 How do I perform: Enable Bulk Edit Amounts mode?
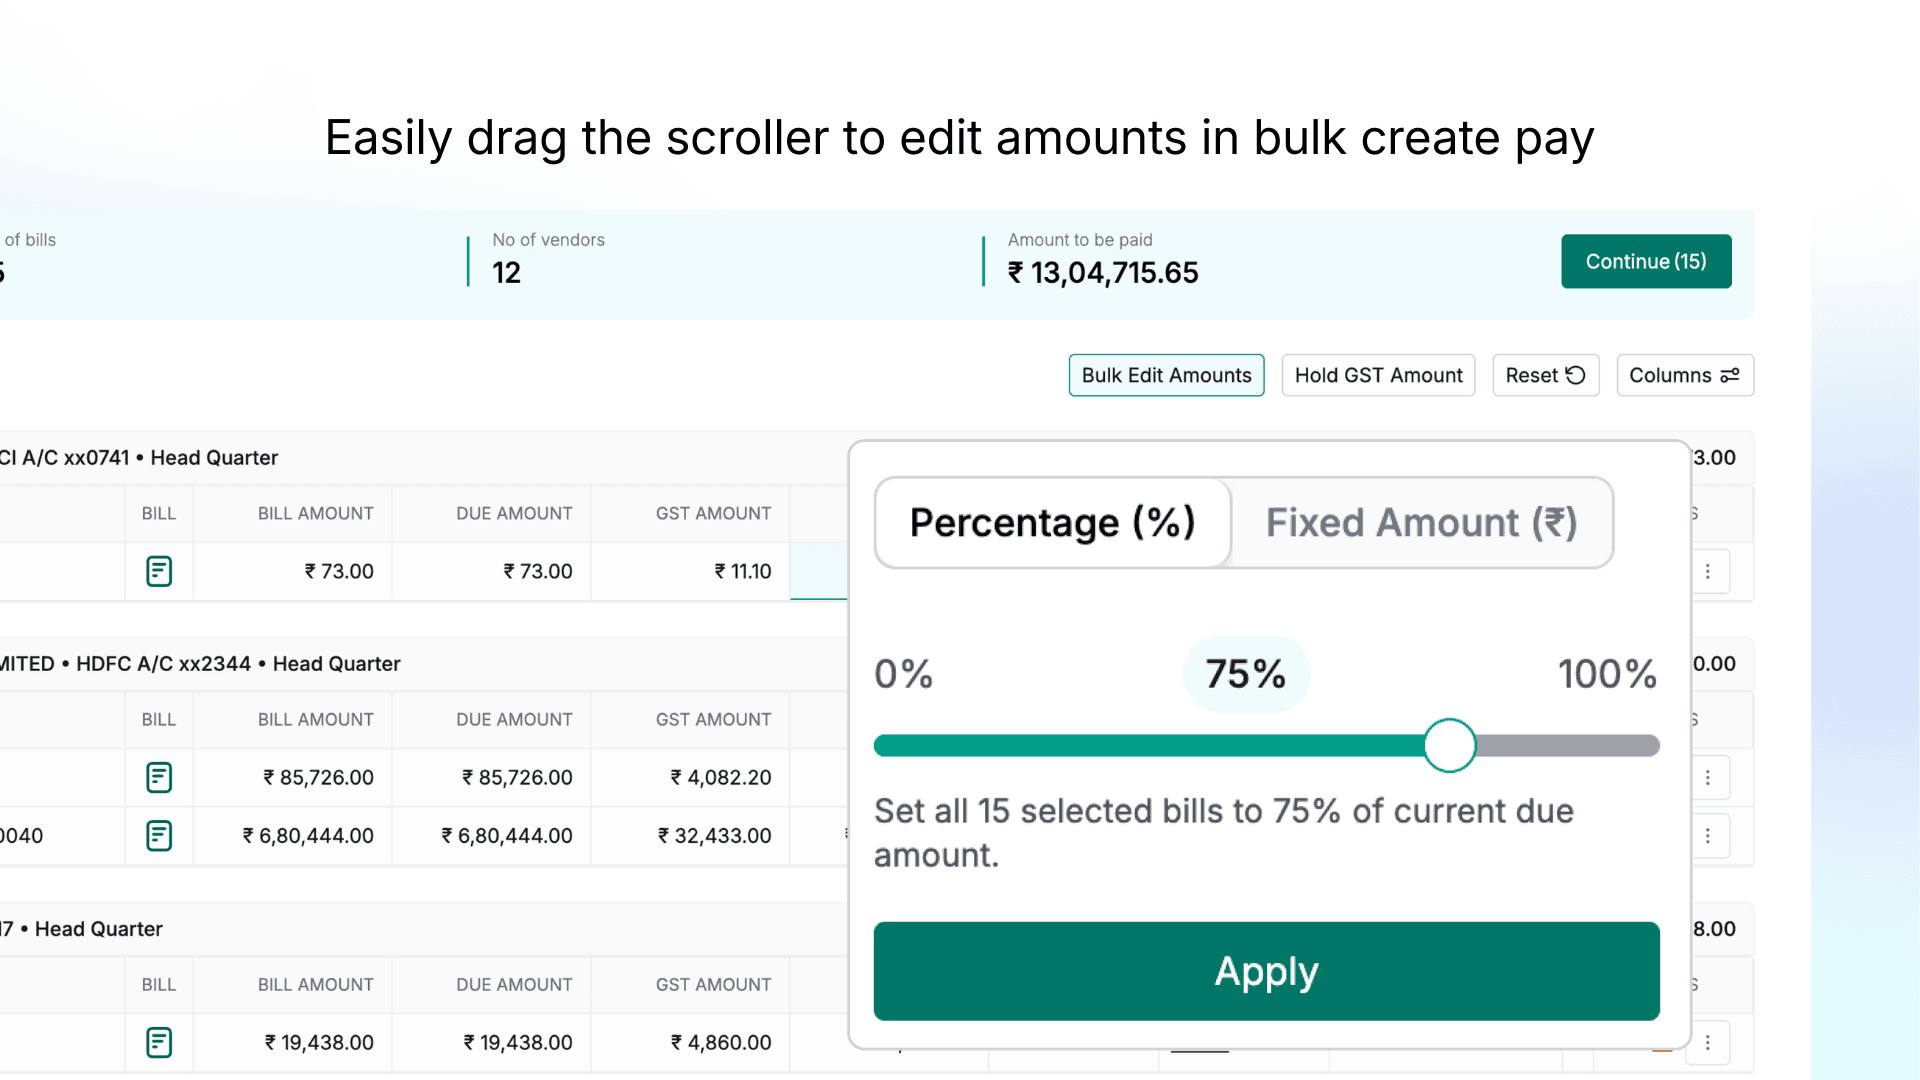tap(1166, 375)
